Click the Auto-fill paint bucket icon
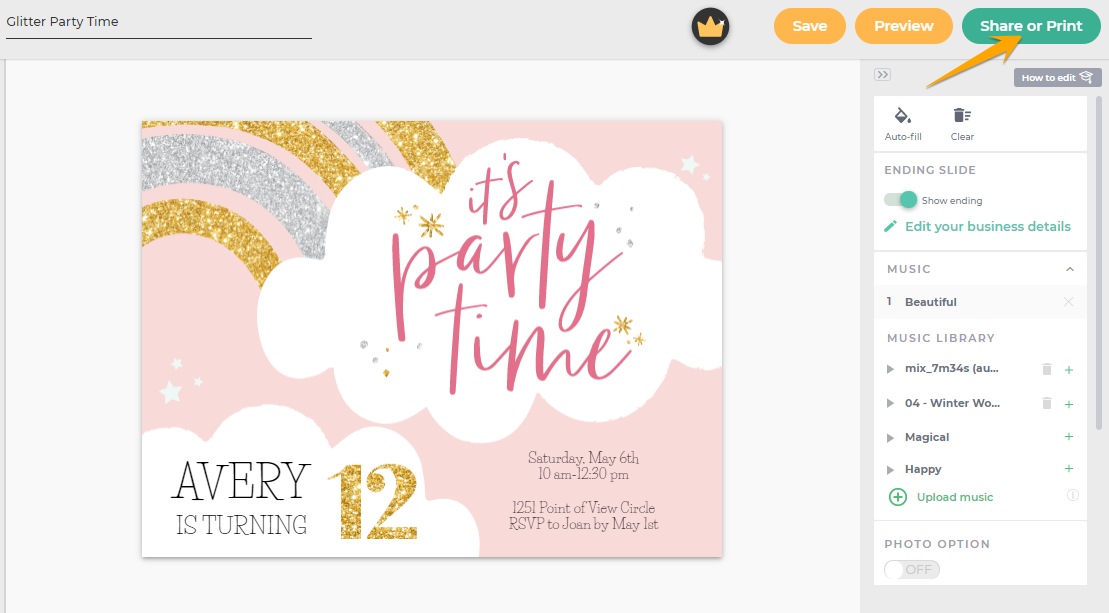1109x613 pixels. (902, 115)
